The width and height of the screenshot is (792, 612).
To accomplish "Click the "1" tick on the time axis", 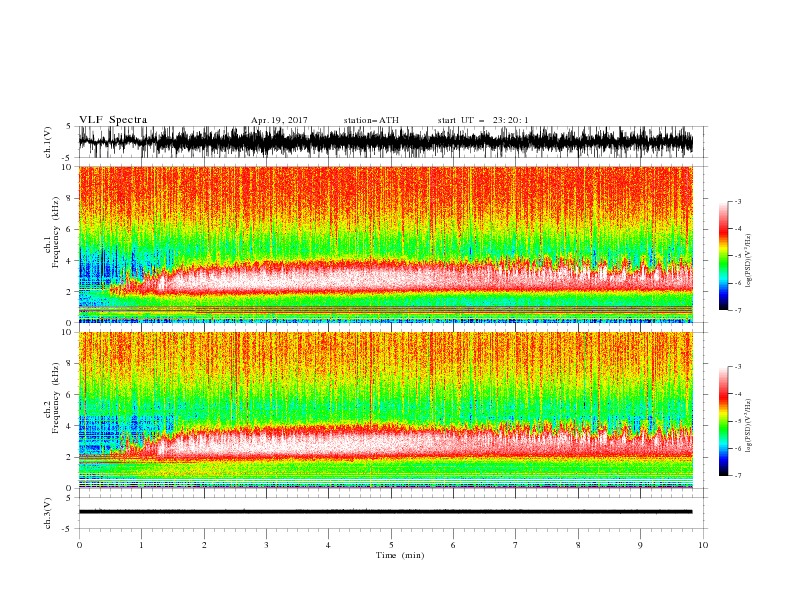I will click(x=141, y=545).
